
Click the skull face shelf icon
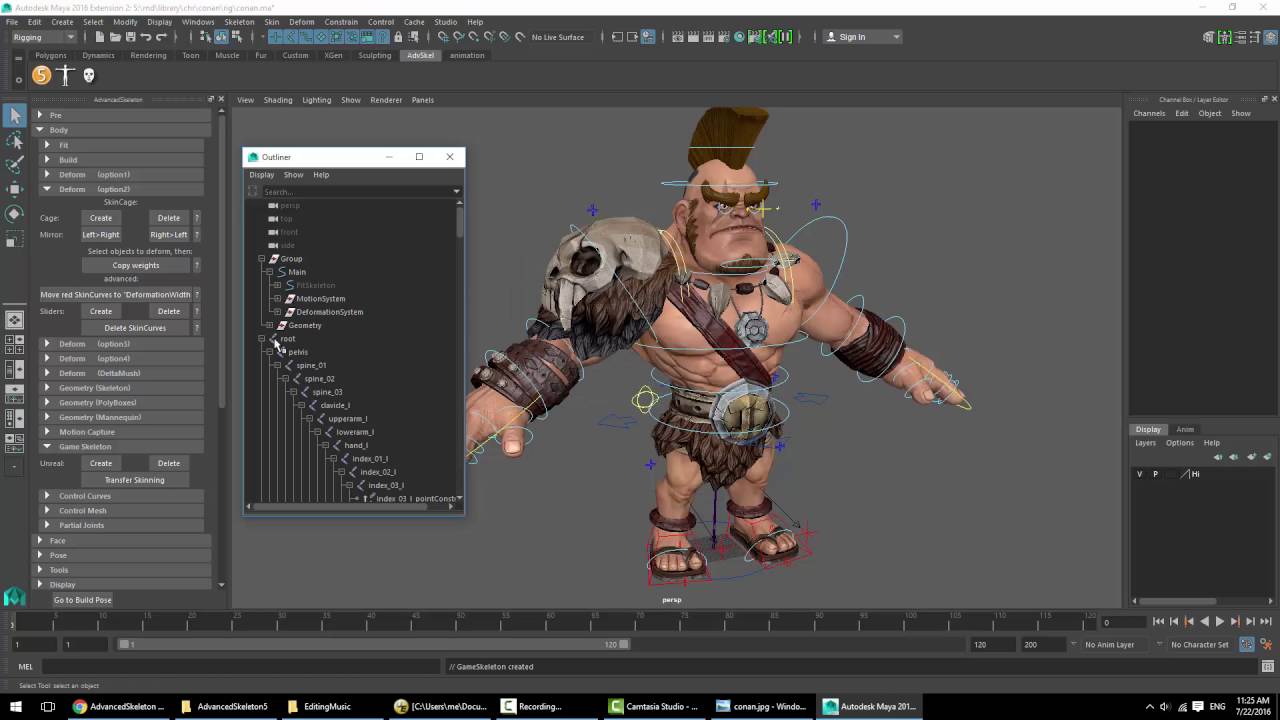tap(88, 75)
